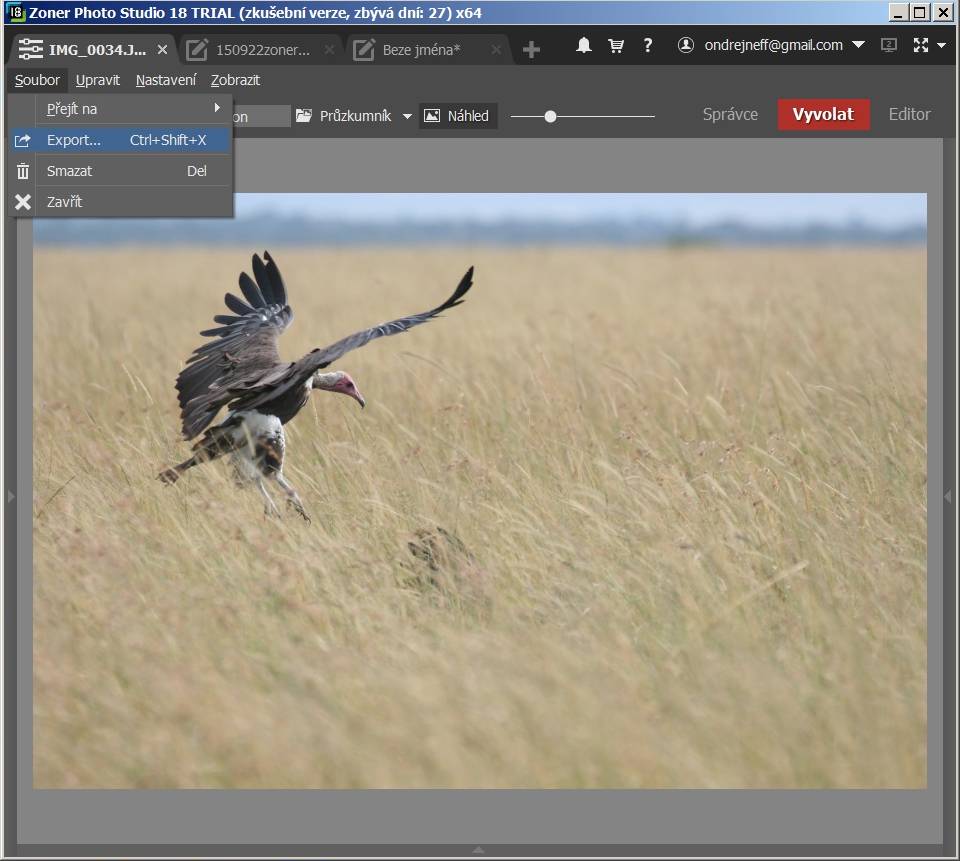Image resolution: width=960 pixels, height=861 pixels.
Task: Open the shopping cart icon
Action: coord(616,46)
